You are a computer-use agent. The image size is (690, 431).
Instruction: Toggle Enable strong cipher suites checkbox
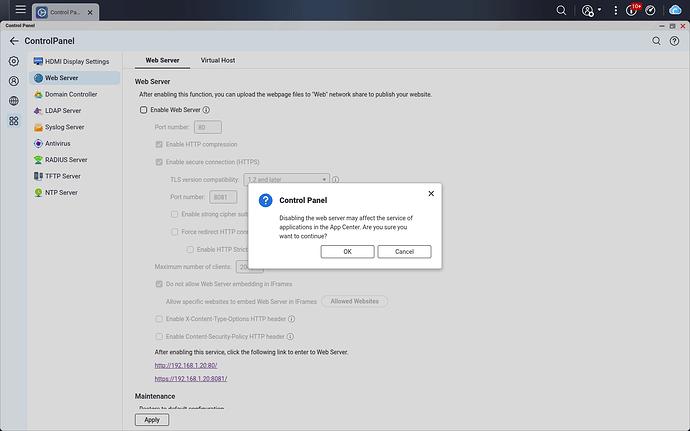point(175,214)
